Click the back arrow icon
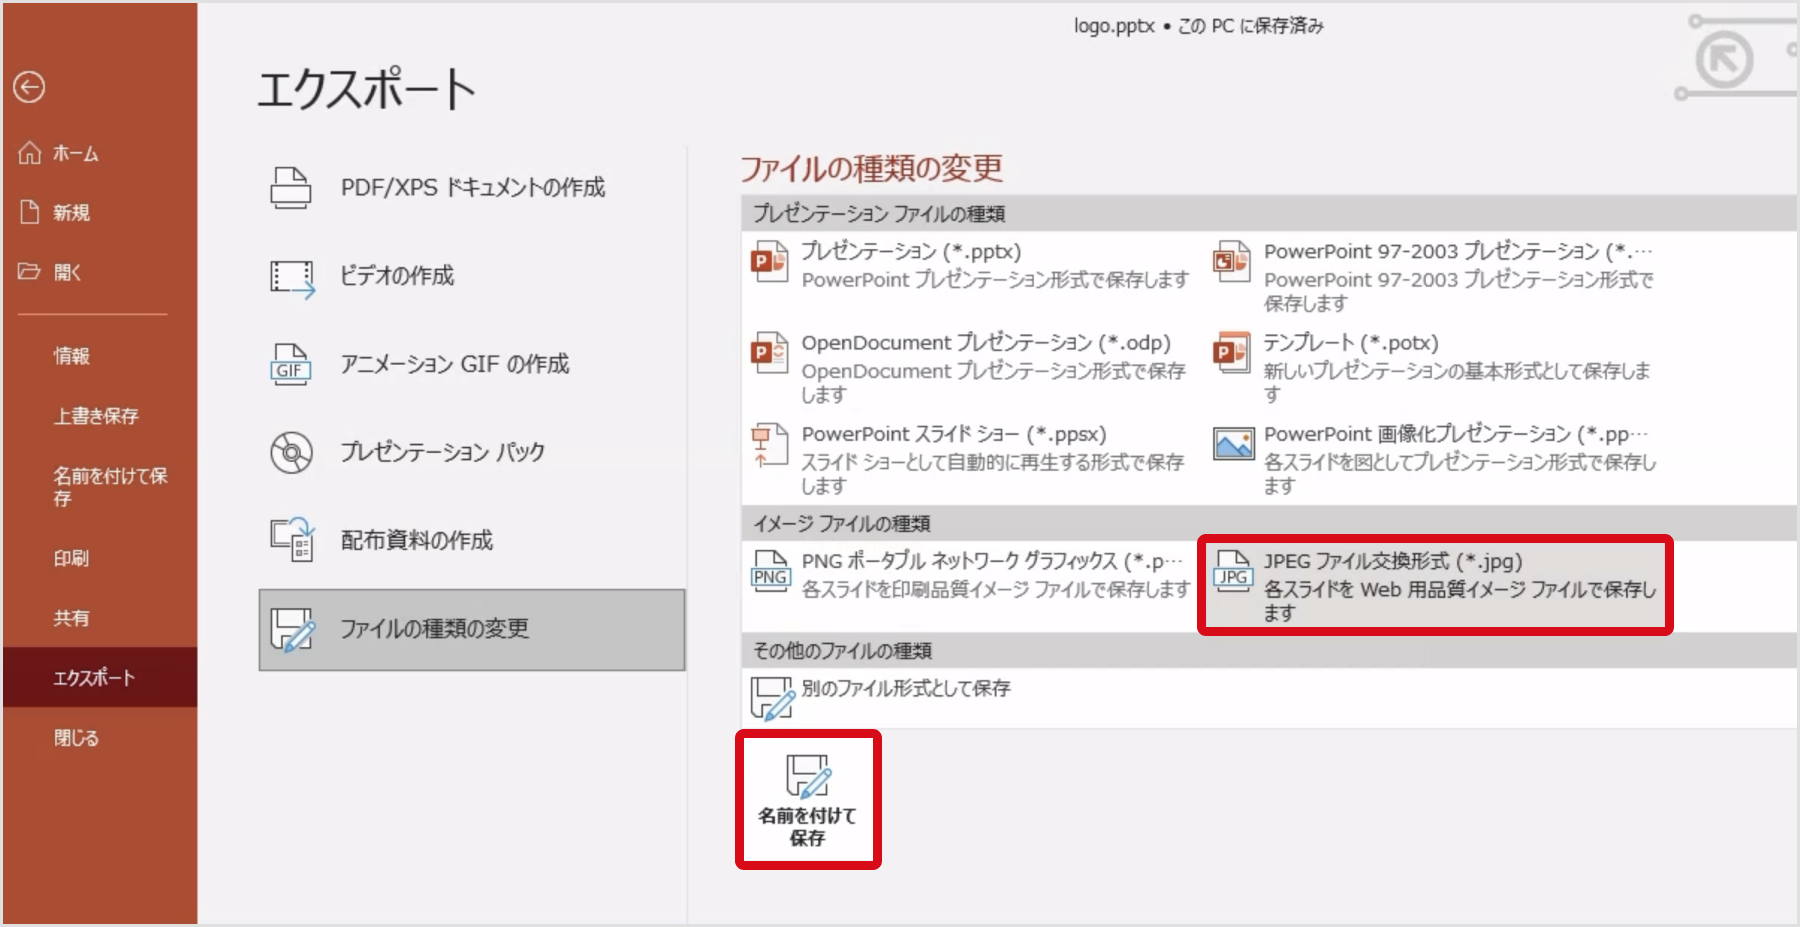 [x=29, y=88]
